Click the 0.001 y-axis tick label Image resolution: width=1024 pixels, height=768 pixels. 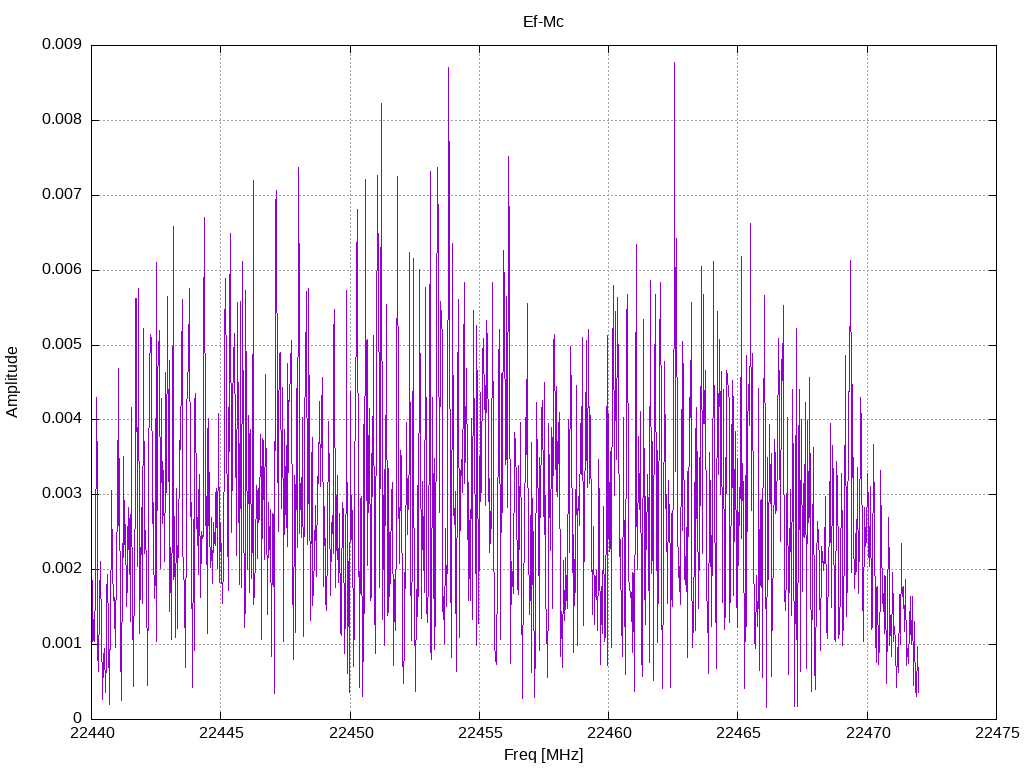61,643
